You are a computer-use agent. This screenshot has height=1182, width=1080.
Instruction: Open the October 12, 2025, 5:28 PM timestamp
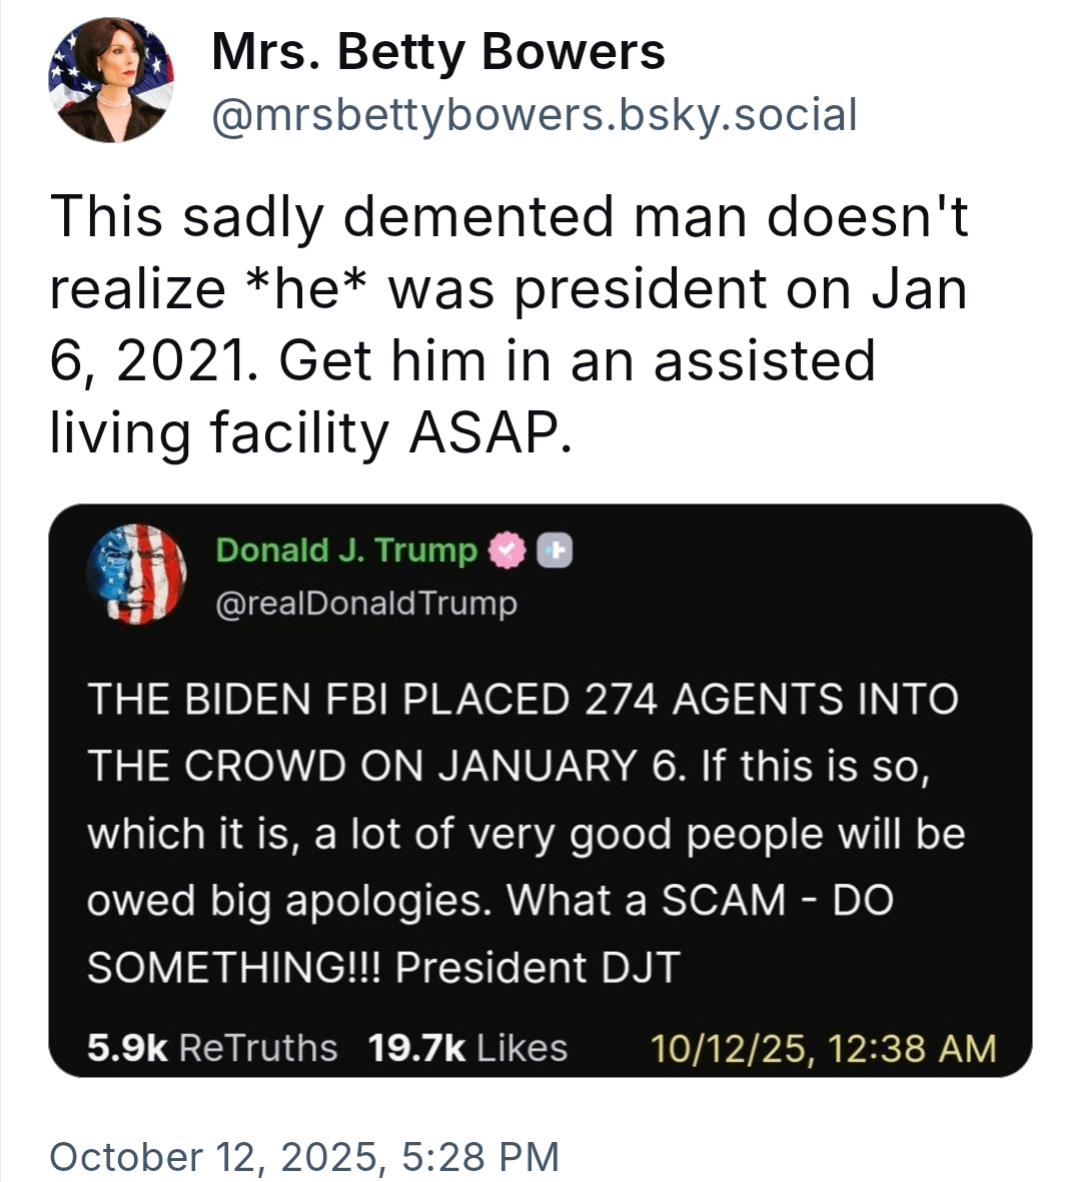click(x=304, y=1157)
